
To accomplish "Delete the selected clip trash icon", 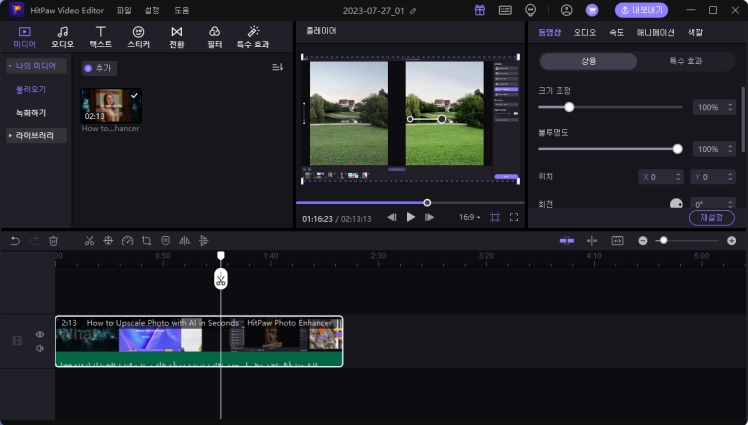I will coord(53,241).
